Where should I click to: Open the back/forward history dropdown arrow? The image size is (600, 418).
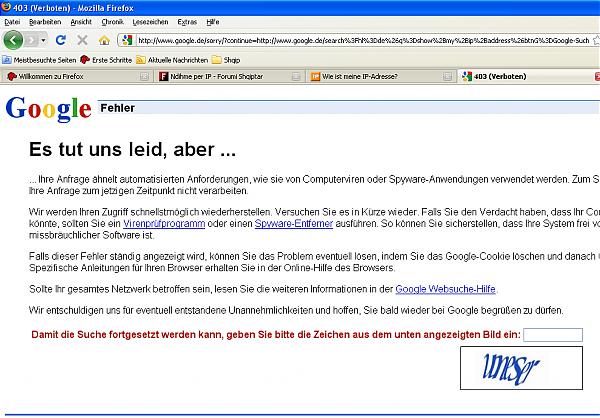pyautogui.click(x=43, y=40)
